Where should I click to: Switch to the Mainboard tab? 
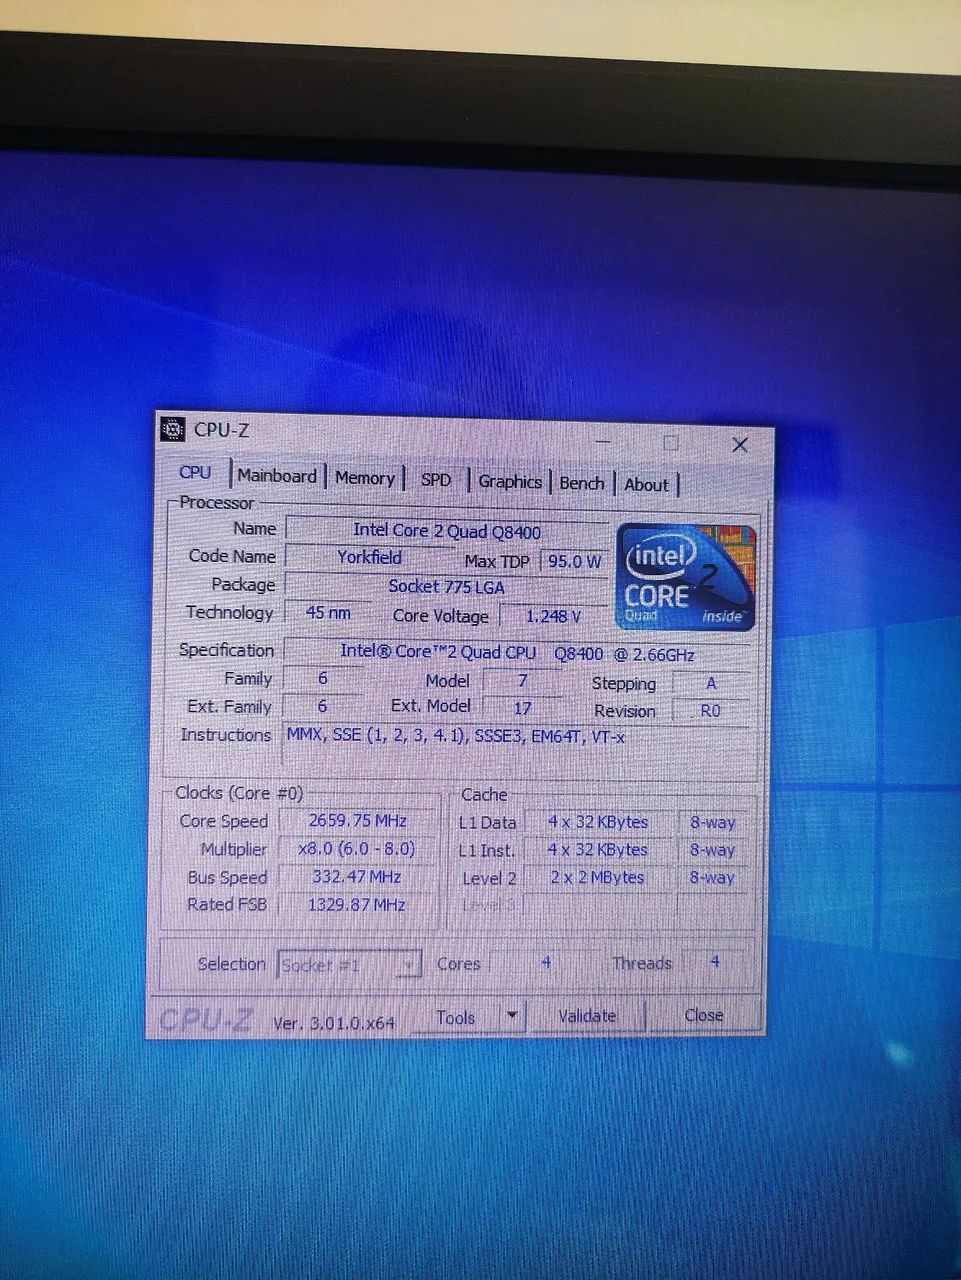[x=277, y=476]
